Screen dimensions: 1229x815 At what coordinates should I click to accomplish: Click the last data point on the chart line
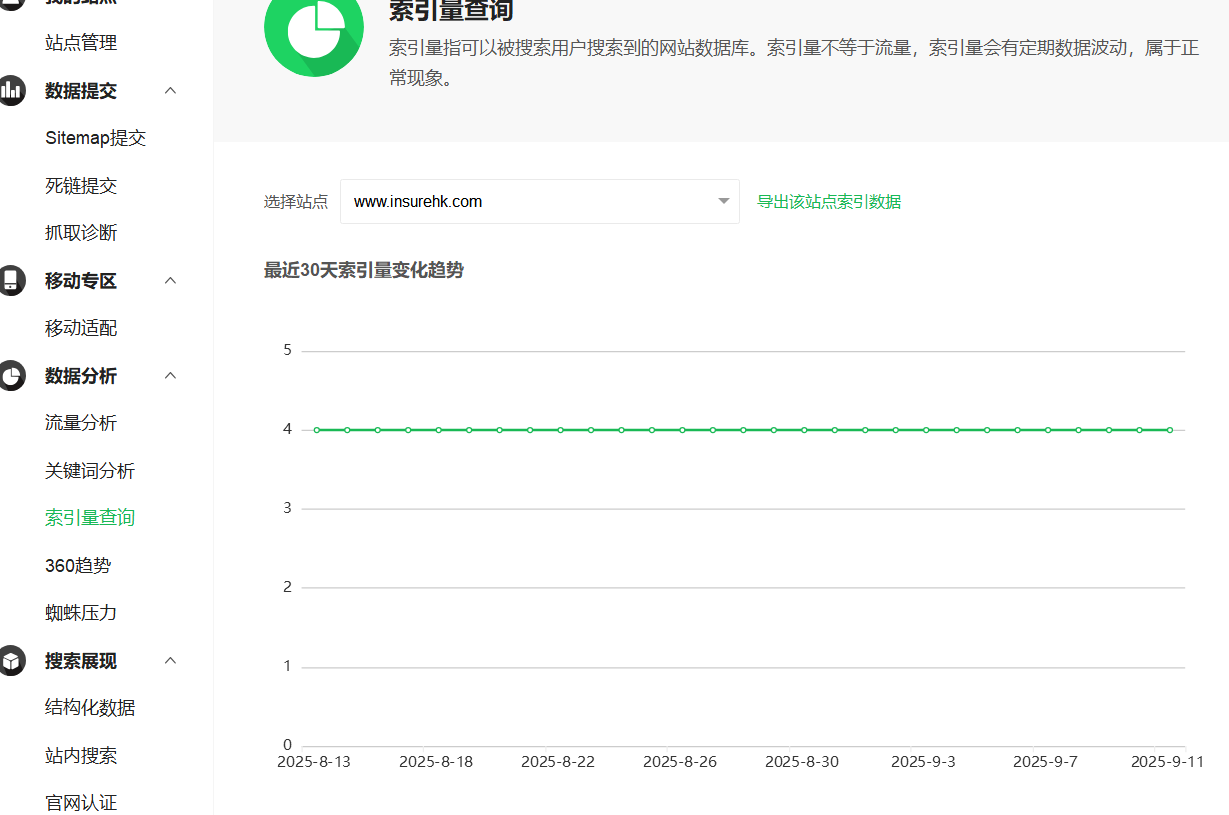tap(1169, 430)
